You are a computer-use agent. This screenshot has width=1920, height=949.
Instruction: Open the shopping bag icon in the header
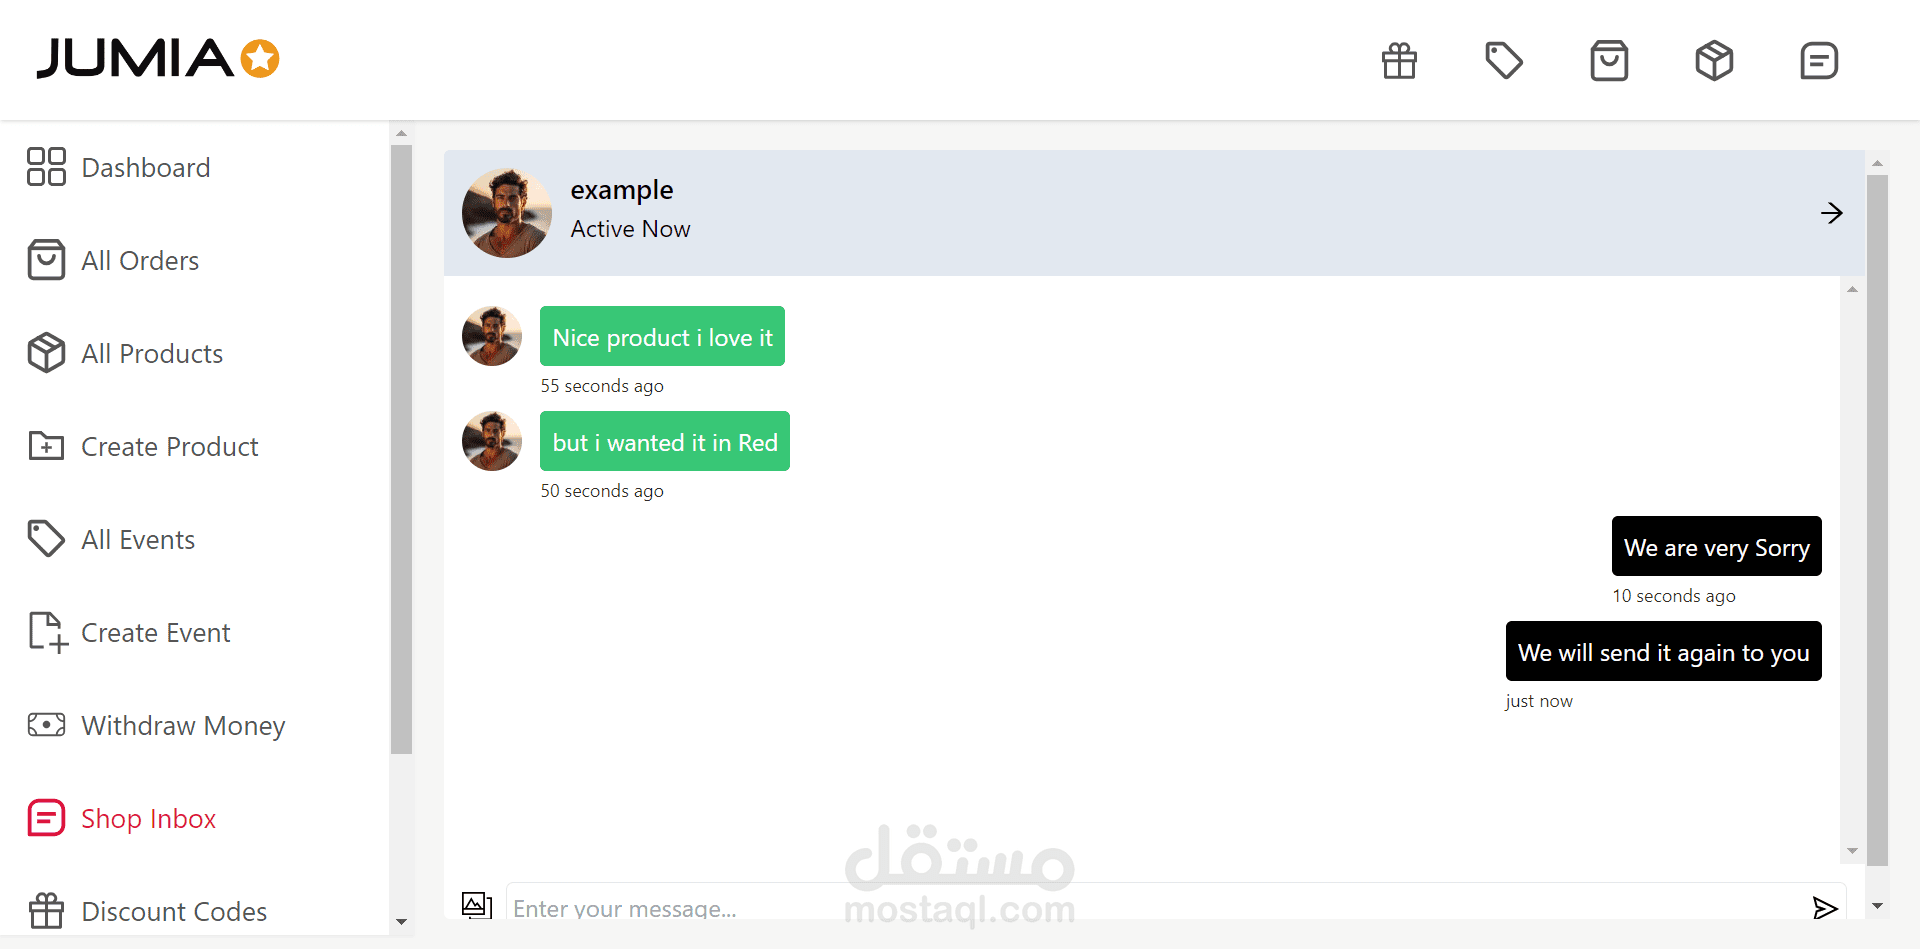pyautogui.click(x=1609, y=61)
